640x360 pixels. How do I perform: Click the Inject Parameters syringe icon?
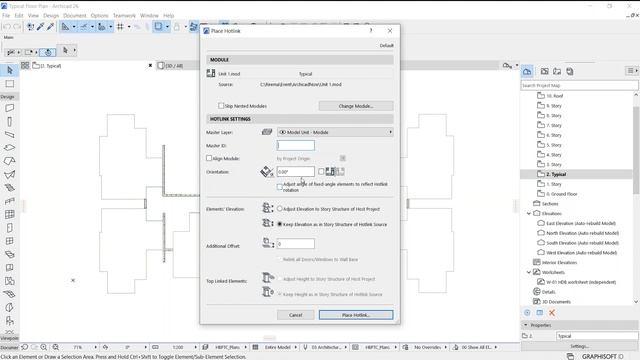[x=50, y=27]
